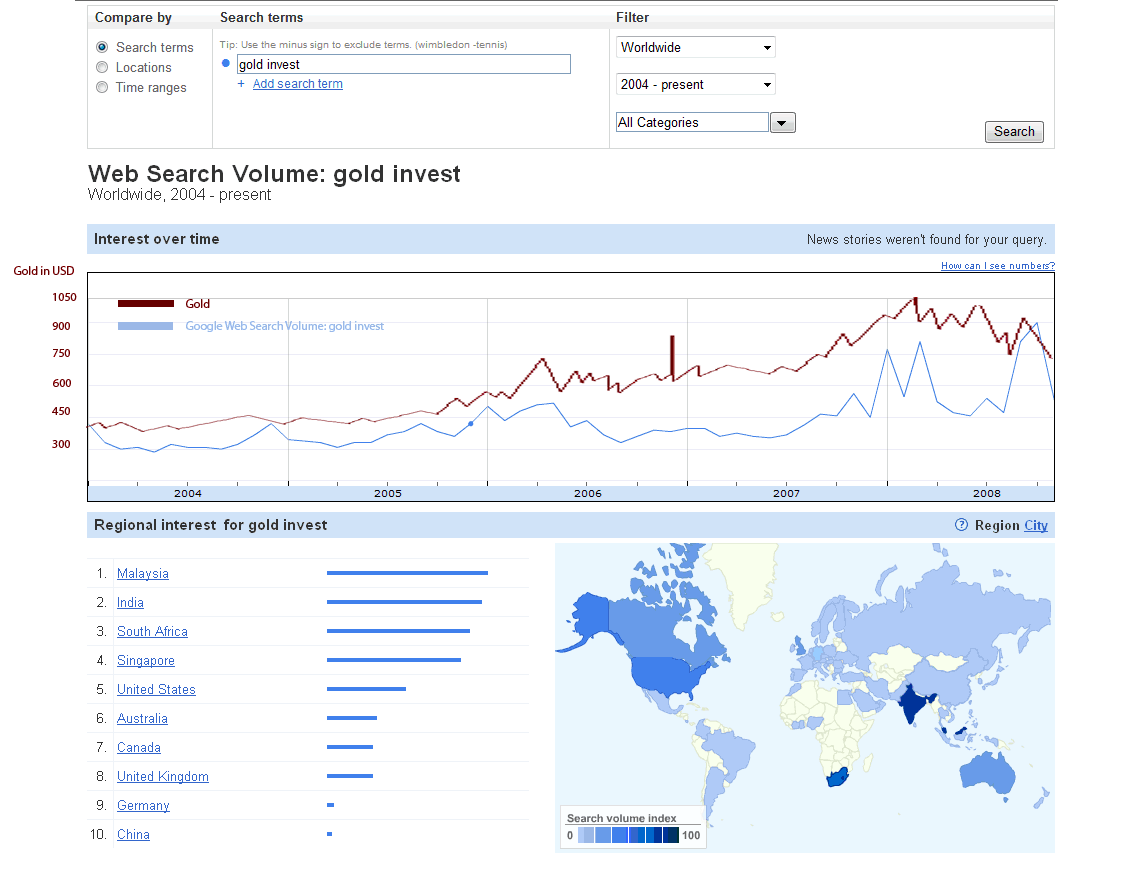Viewport: 1134px width, 869px height.
Task: Click the Malaysia link in regional list
Action: click(143, 574)
